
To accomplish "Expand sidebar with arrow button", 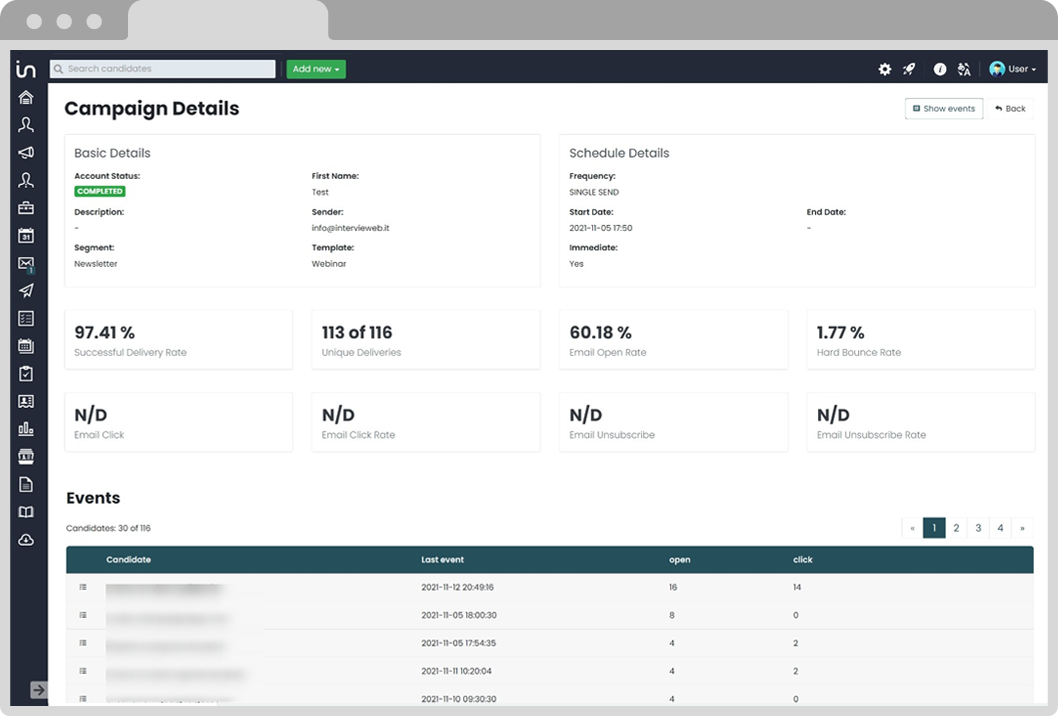I will pos(38,690).
